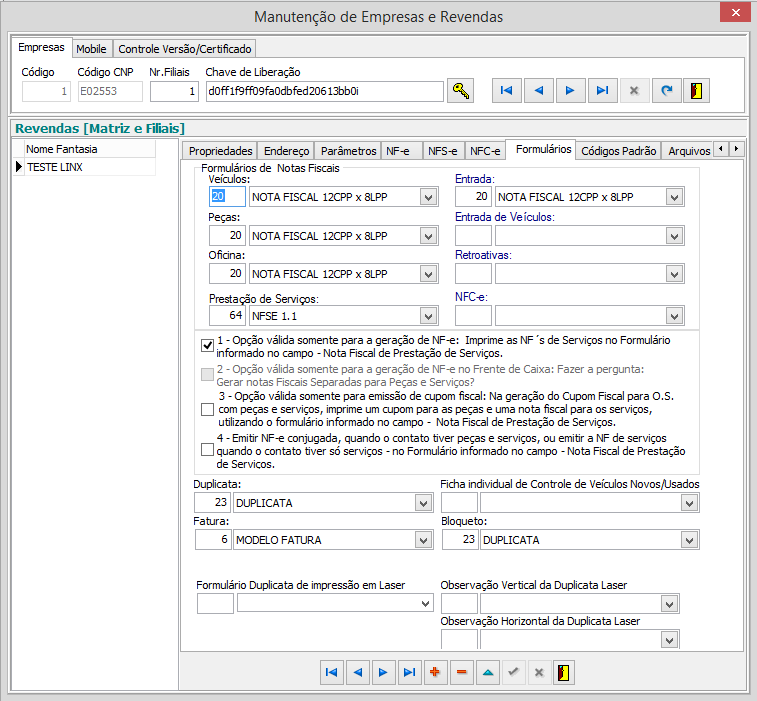
Task: Check option 4 Emitir NF-e conjugada
Action: tap(207, 450)
